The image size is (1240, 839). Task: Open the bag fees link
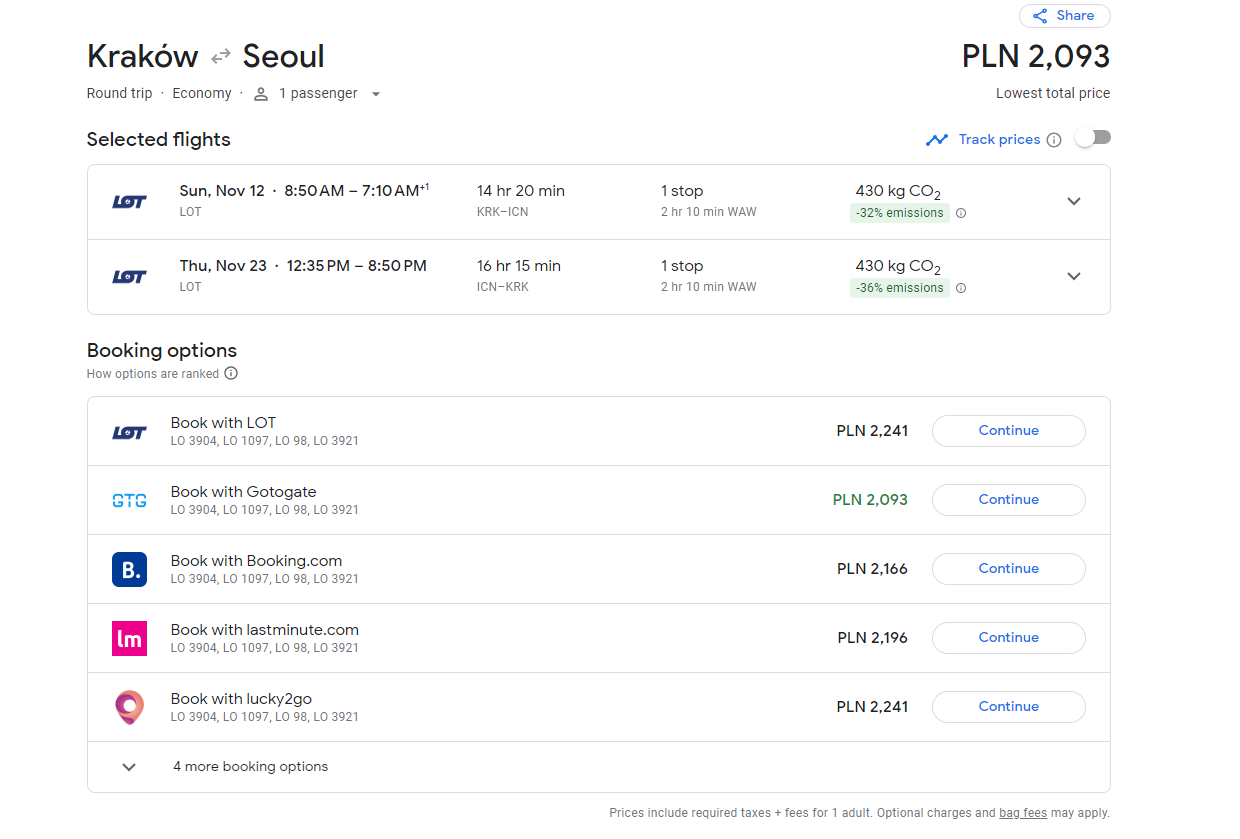(1023, 813)
